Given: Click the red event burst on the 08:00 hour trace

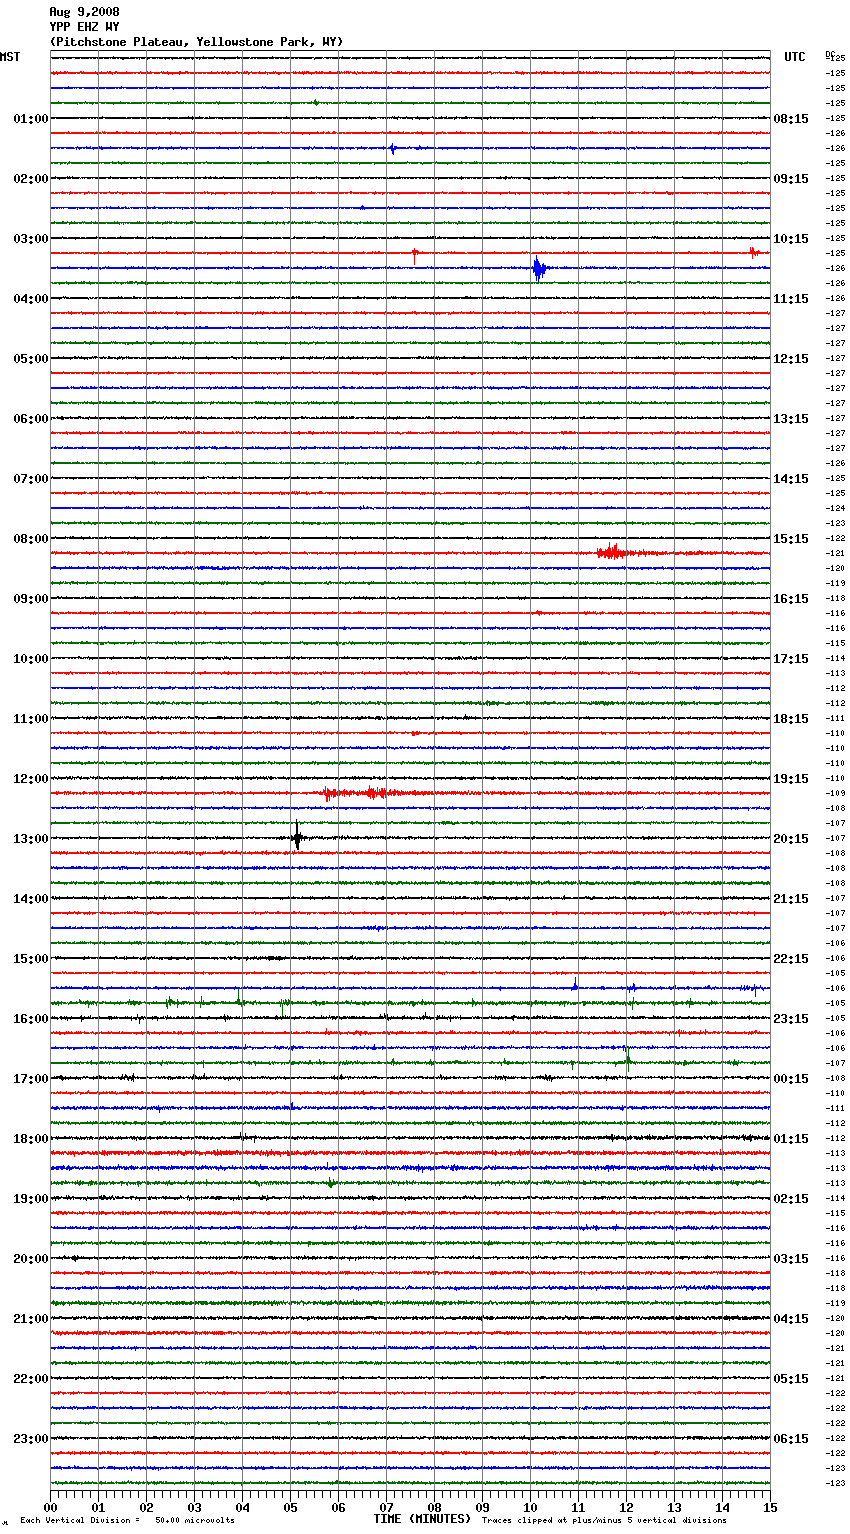Looking at the screenshot, I should click(x=612, y=552).
